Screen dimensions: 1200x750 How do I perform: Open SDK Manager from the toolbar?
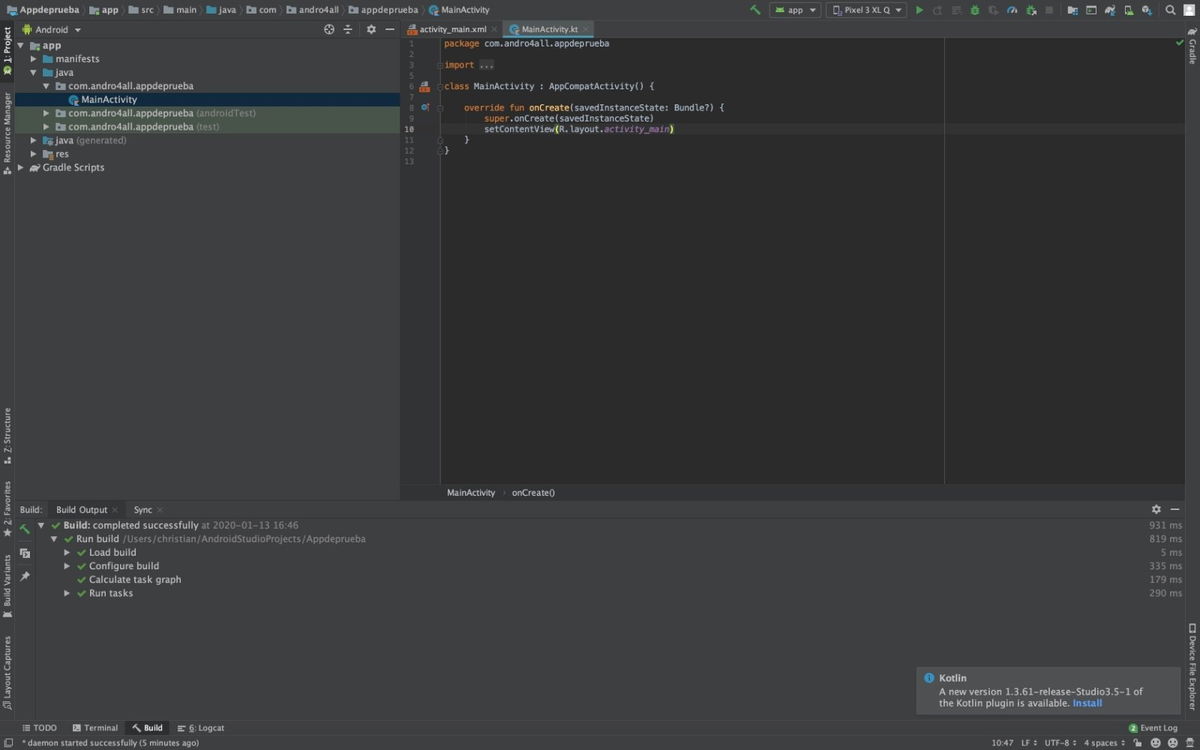(x=1146, y=9)
